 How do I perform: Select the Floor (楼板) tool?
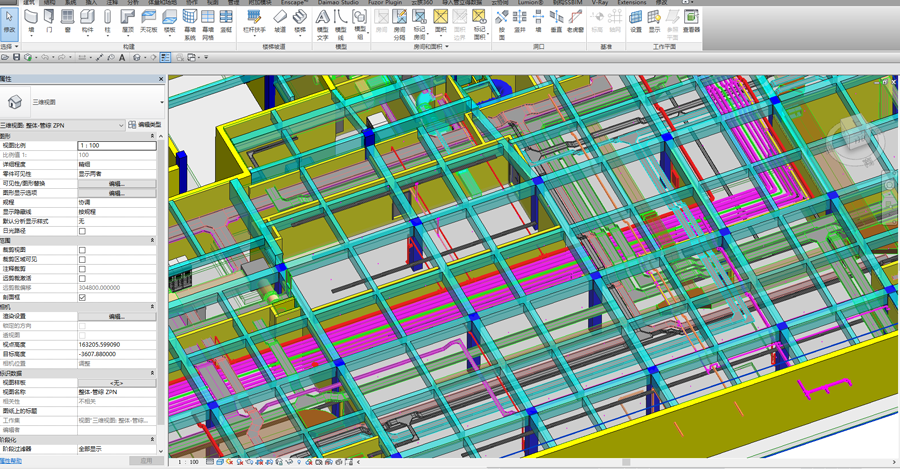click(169, 21)
